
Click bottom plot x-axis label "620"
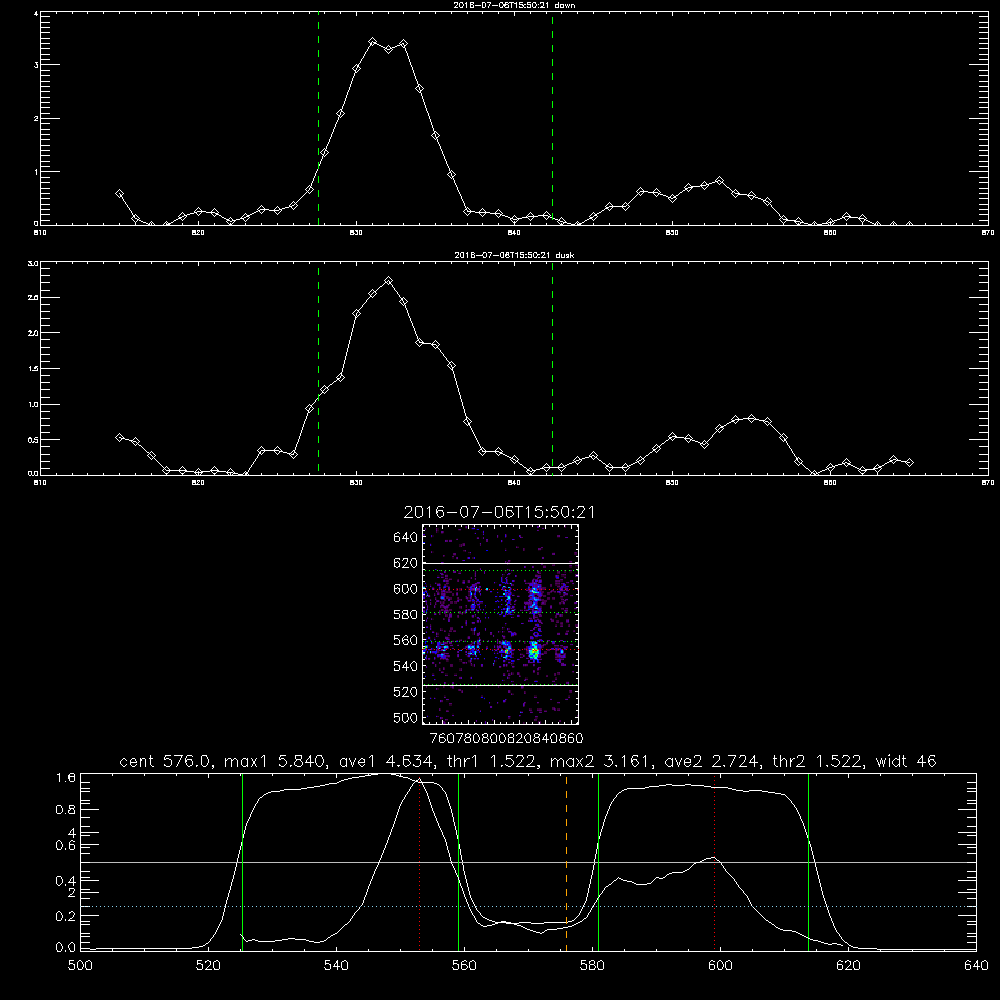(x=848, y=966)
